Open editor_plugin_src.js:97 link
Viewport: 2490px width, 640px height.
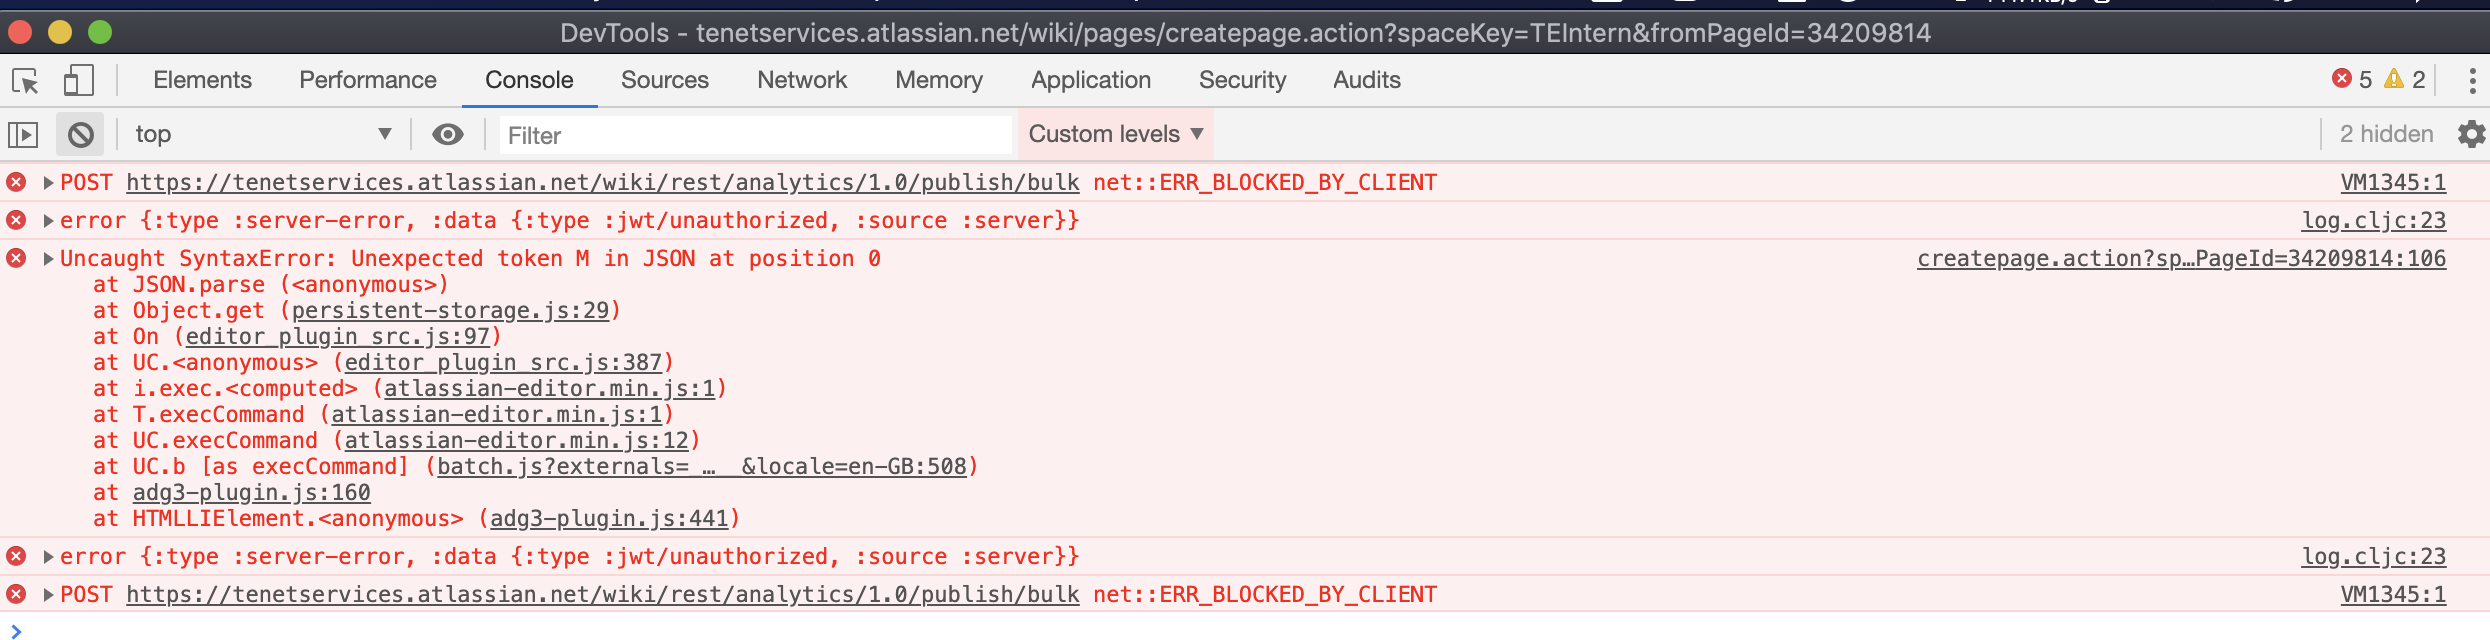click(x=338, y=337)
